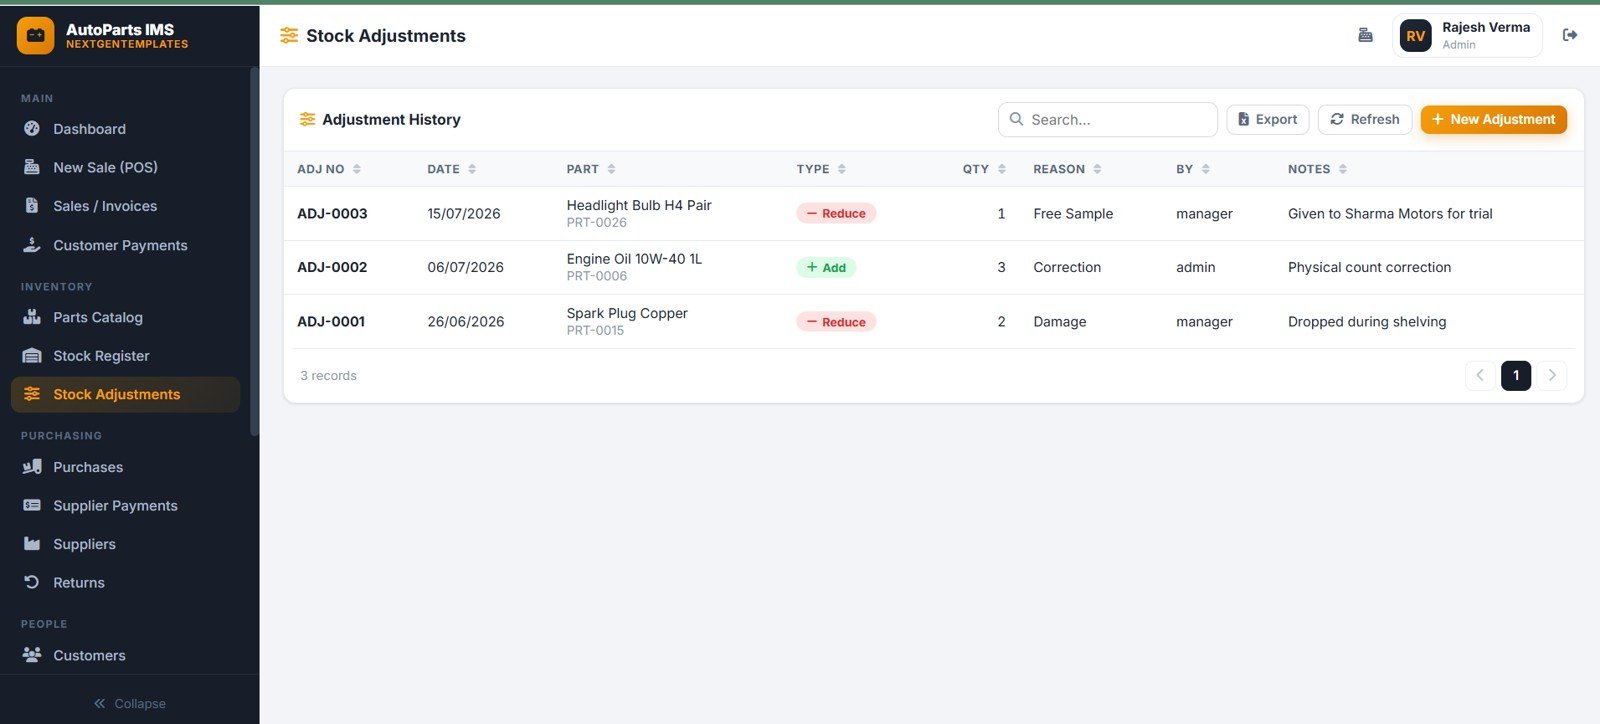Click the Returns undo arrow icon
Viewport: 1600px width, 724px height.
pyautogui.click(x=32, y=583)
